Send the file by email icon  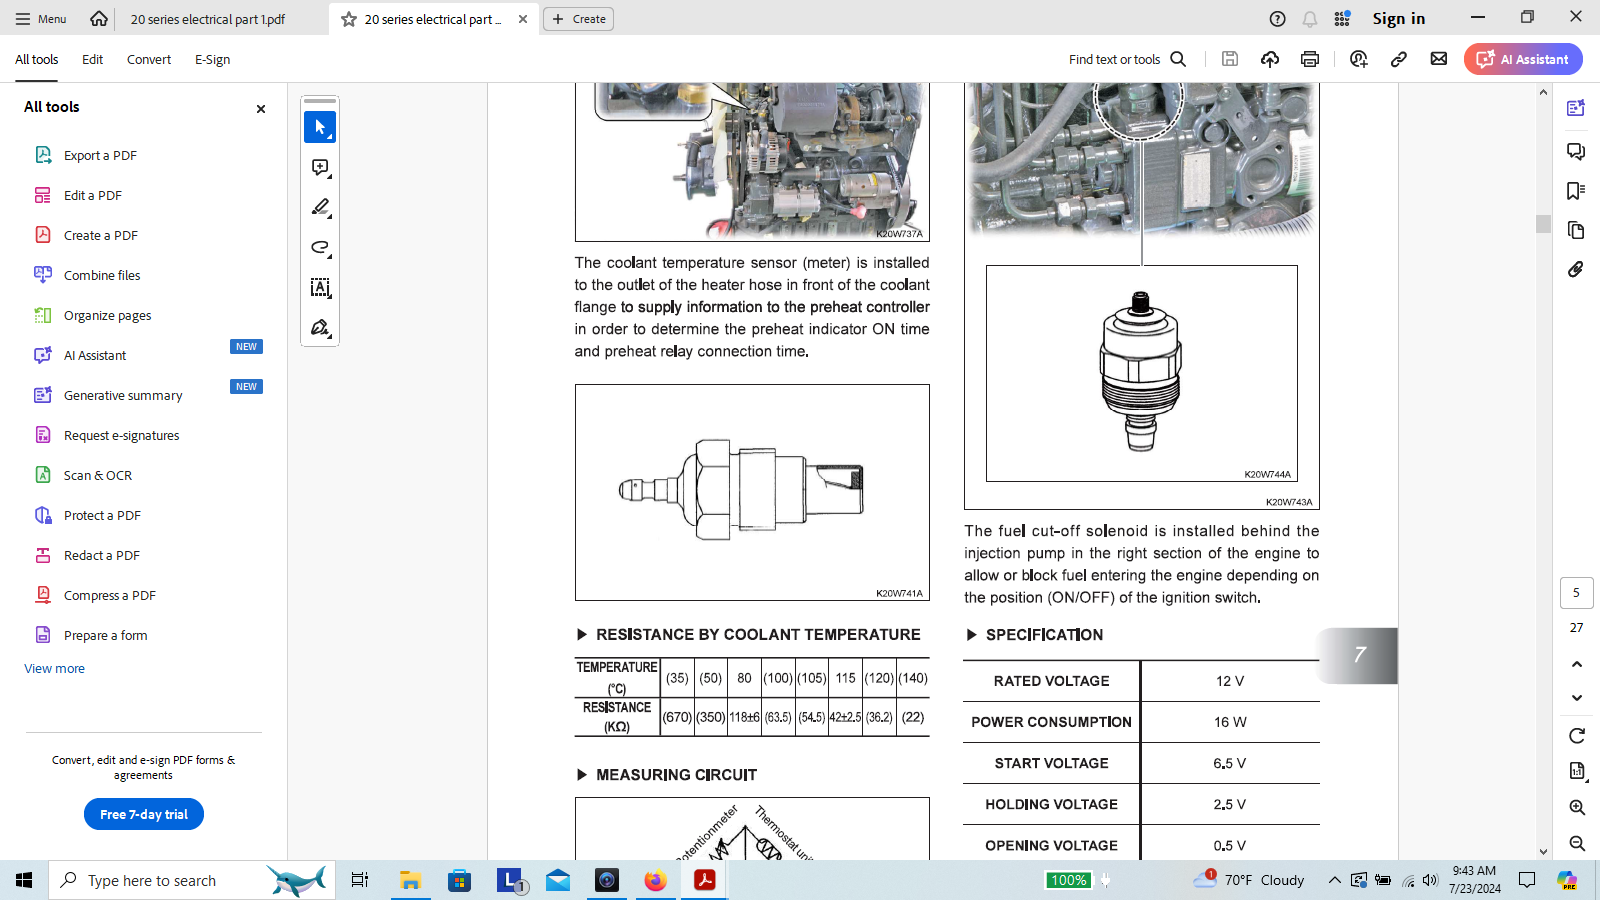(x=1439, y=59)
